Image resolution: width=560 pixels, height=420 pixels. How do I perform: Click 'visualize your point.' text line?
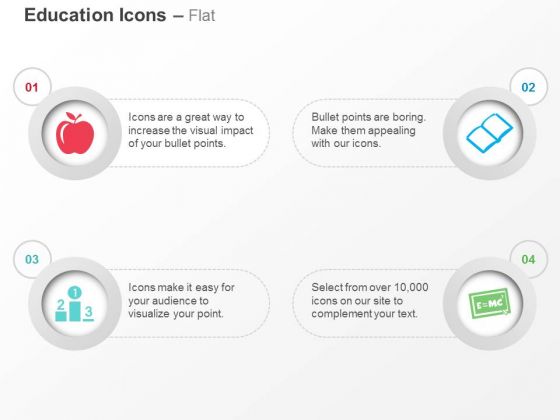click(176, 314)
